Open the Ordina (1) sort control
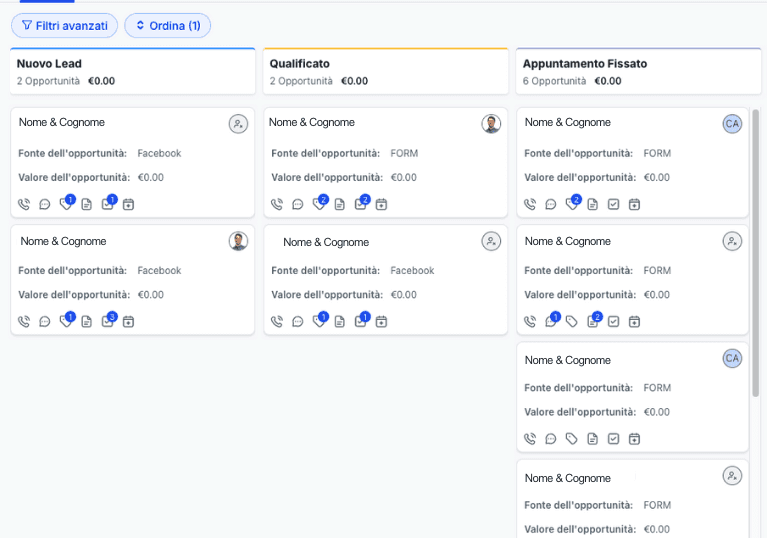Image resolution: width=767 pixels, height=538 pixels. tap(168, 25)
